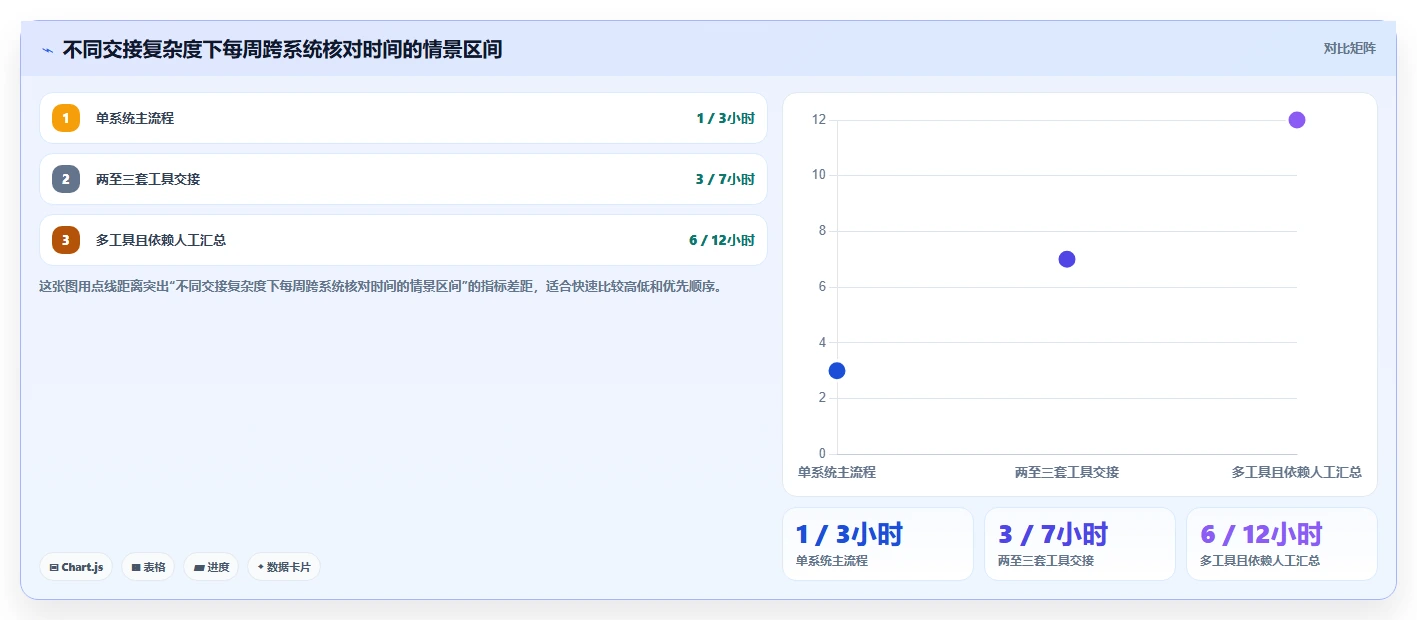Click the 3 / 7小时 value in list
The height and width of the screenshot is (620, 1417).
tap(725, 179)
